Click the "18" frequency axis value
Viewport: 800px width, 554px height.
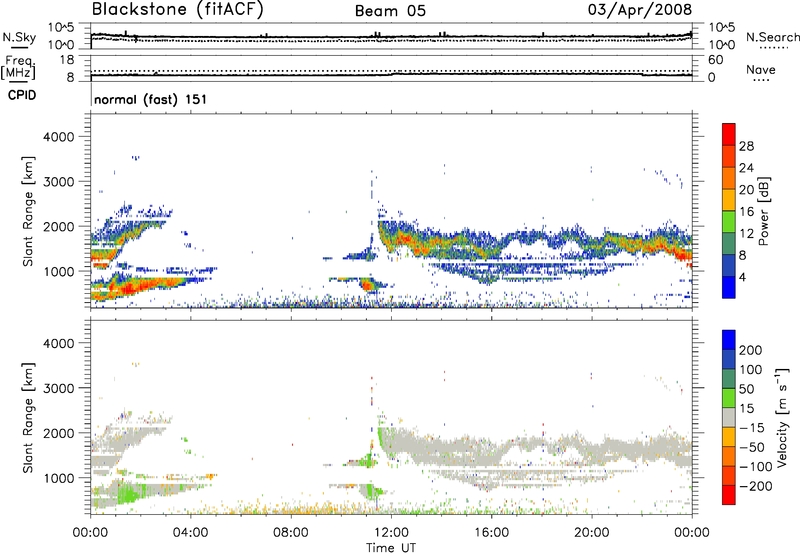67,60
